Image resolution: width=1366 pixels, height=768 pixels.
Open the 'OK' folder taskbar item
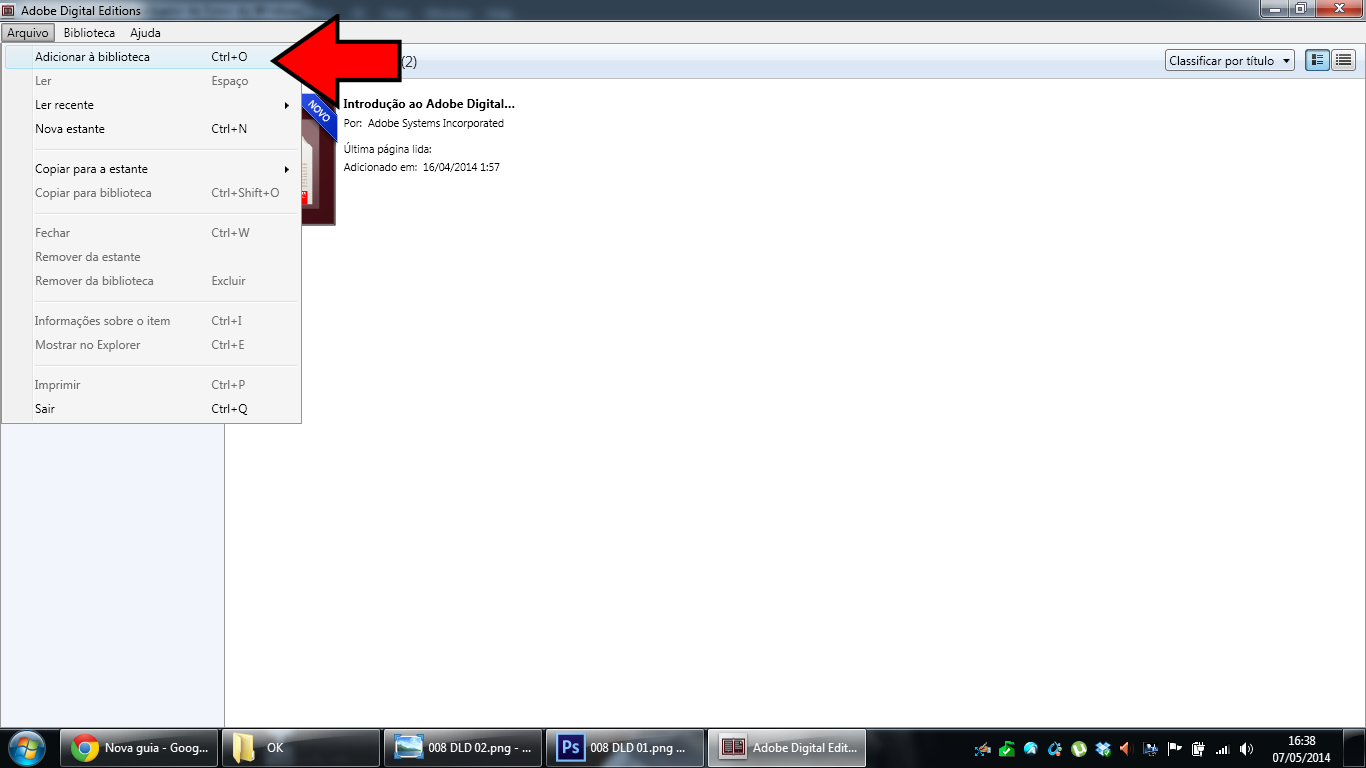tap(300, 748)
